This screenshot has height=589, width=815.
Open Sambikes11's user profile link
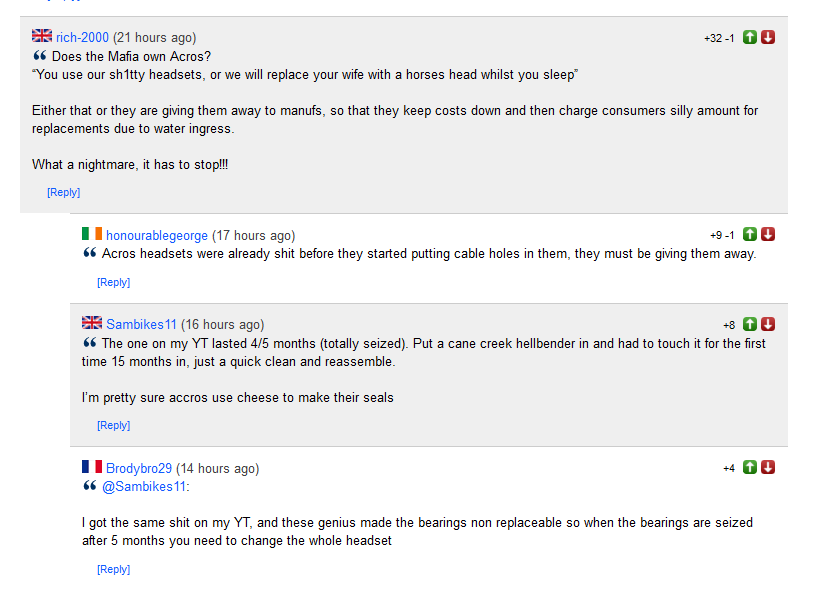click(x=141, y=324)
